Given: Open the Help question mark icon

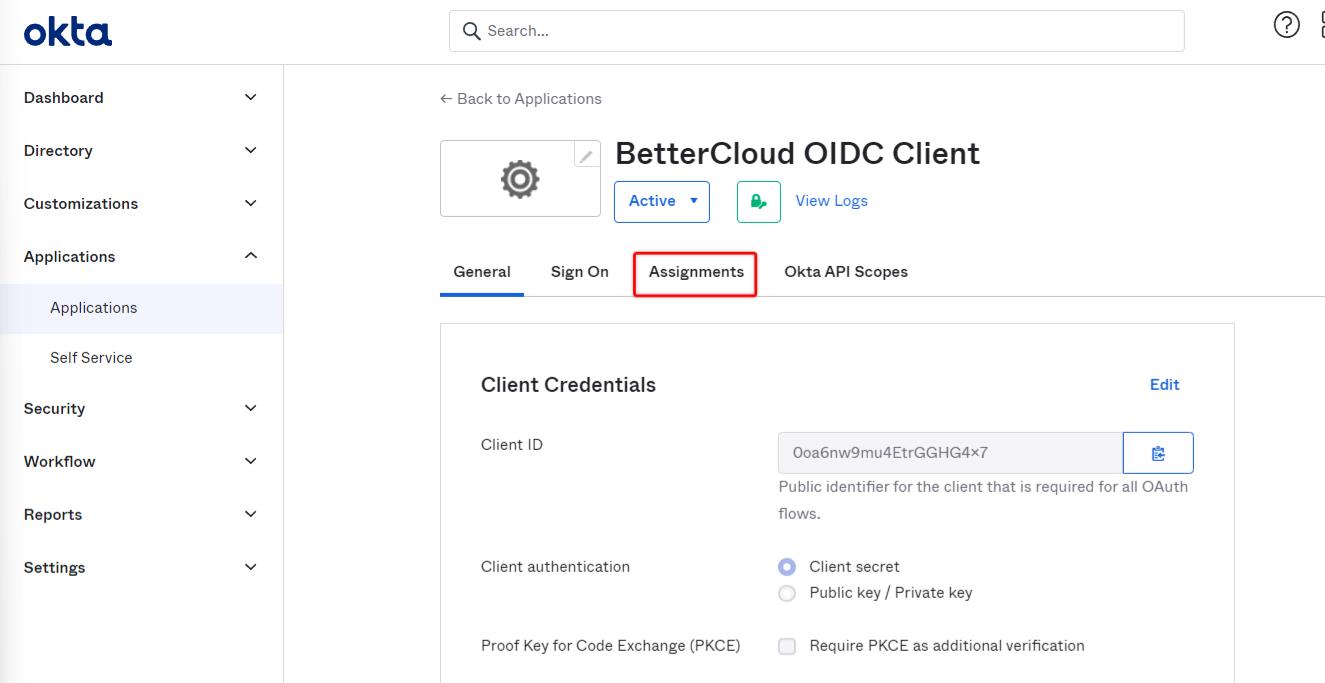Looking at the screenshot, I should [x=1286, y=24].
